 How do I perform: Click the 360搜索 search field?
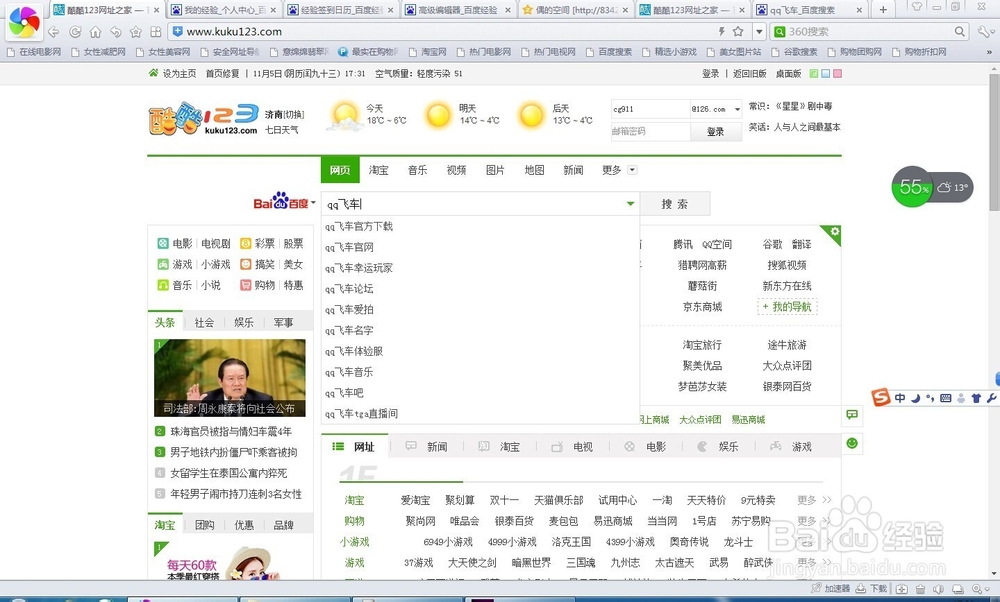867,31
